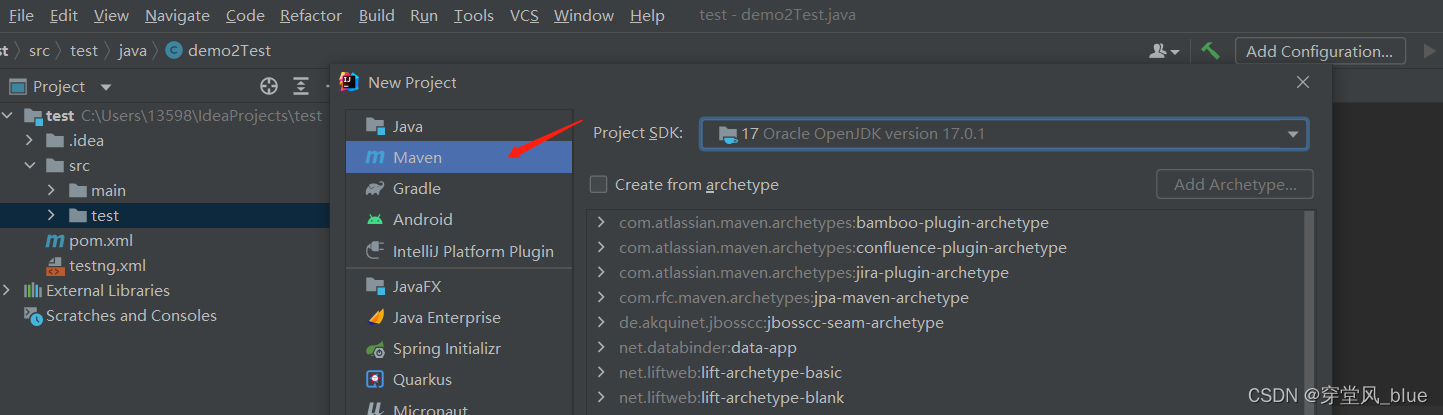
Task: Select Micronaut project type
Action: 459,407
